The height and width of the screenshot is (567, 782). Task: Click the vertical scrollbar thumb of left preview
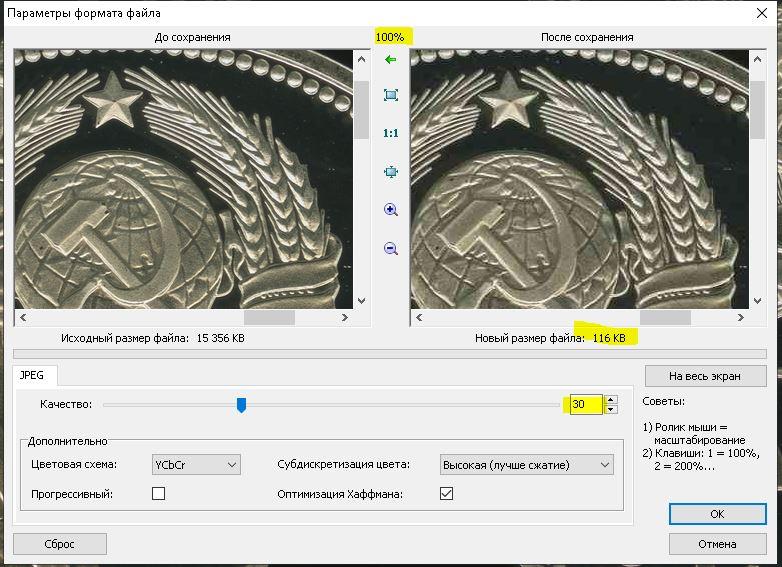(x=362, y=110)
